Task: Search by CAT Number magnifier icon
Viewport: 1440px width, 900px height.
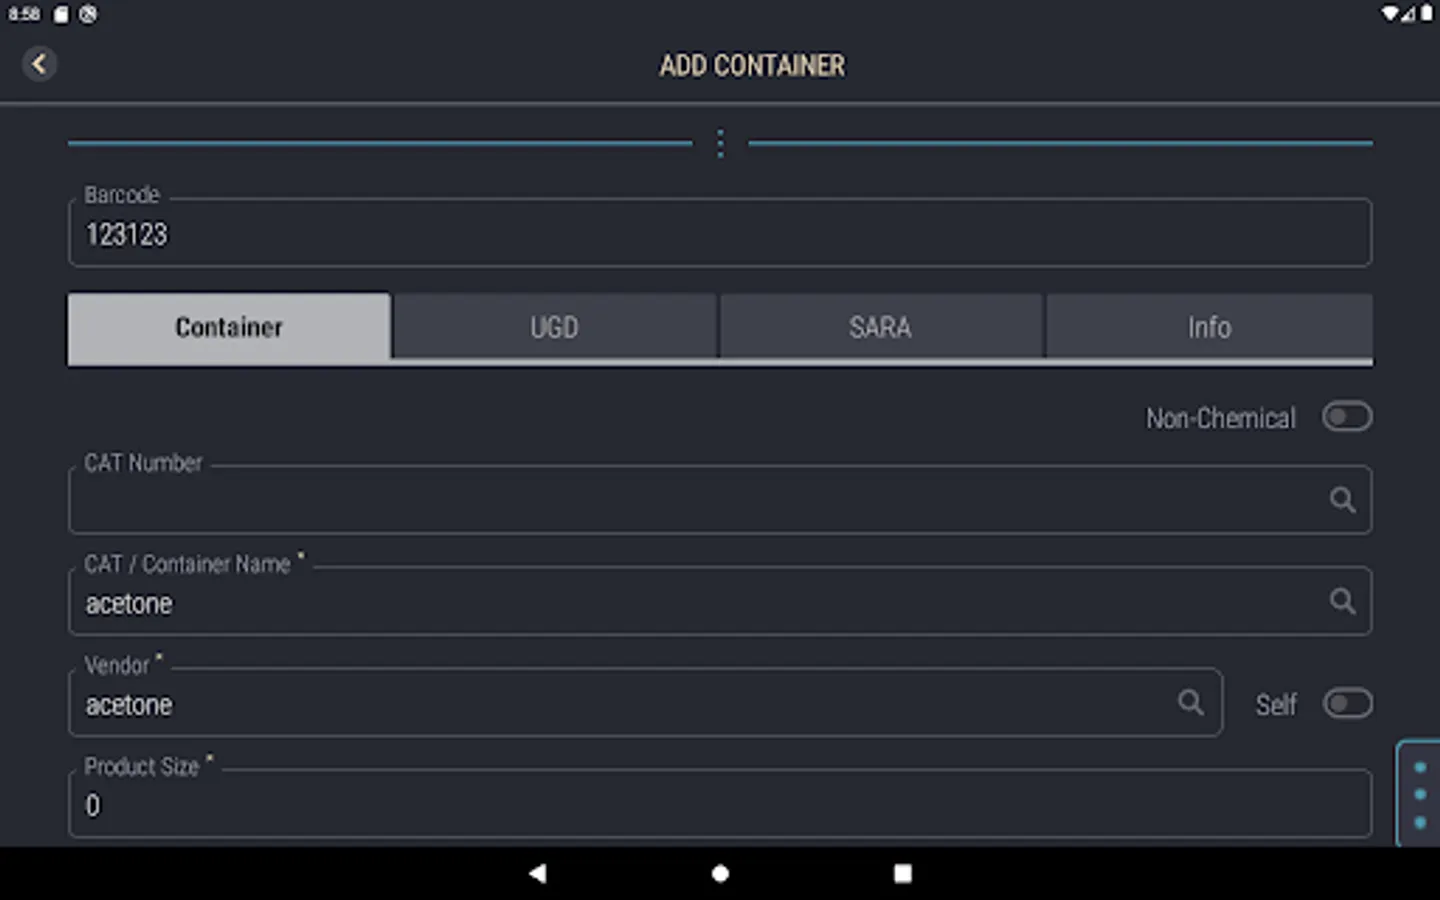Action: pos(1342,500)
